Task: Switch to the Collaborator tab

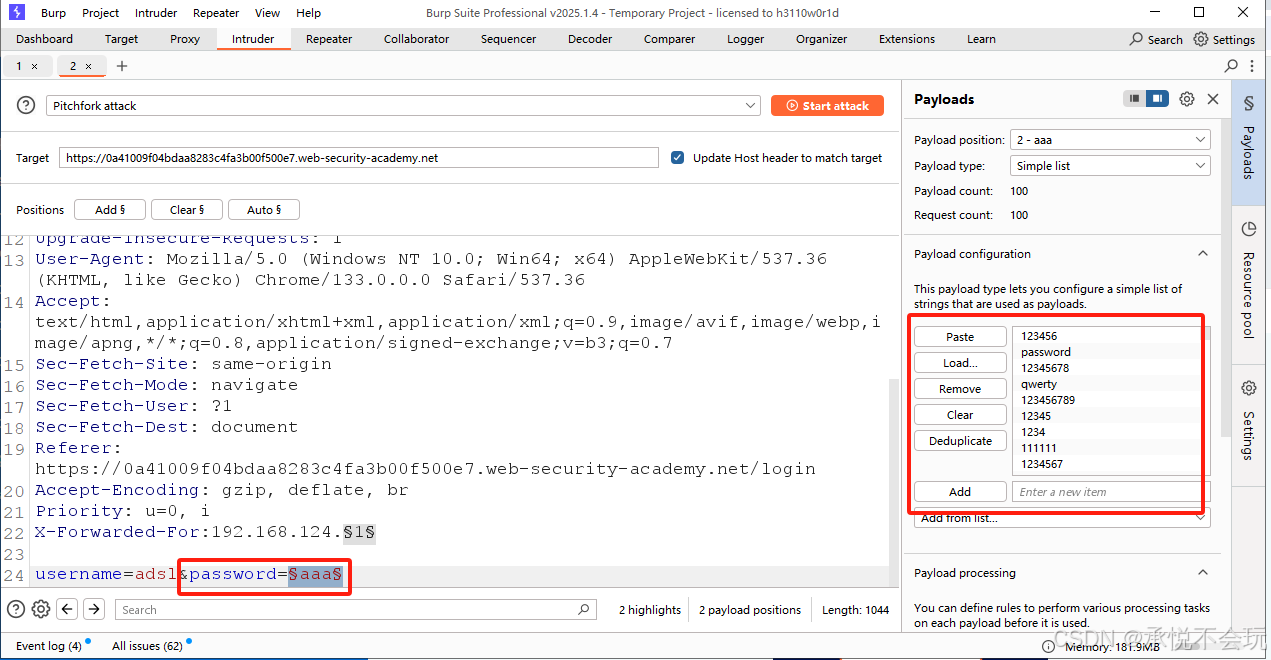Action: [x=417, y=39]
